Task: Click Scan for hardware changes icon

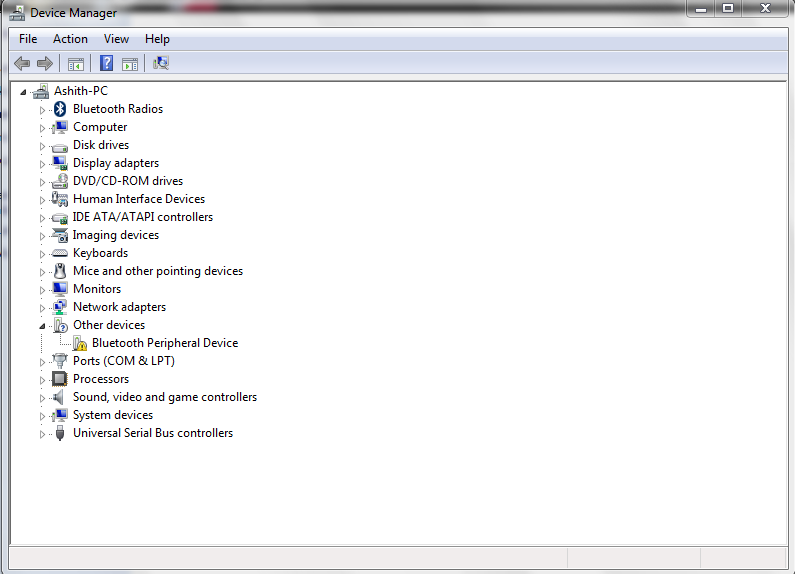Action: tap(161, 63)
